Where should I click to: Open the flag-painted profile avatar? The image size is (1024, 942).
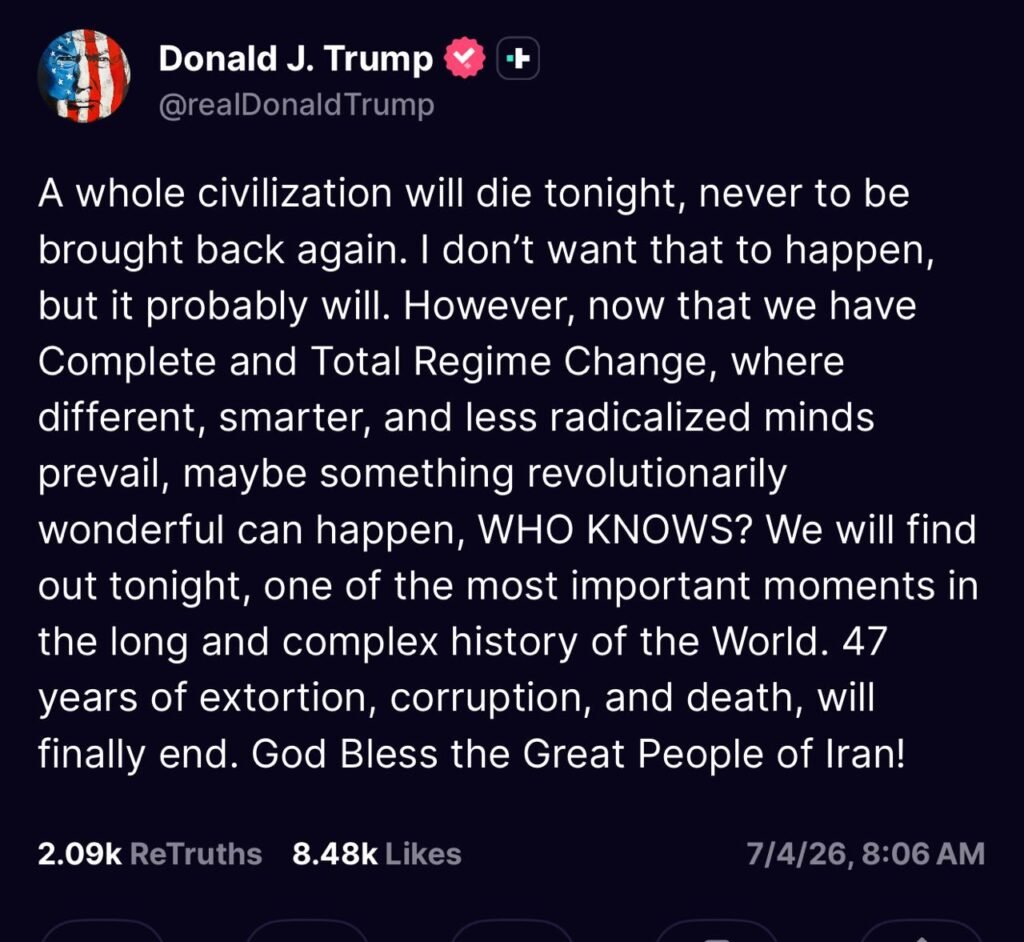pyautogui.click(x=84, y=75)
